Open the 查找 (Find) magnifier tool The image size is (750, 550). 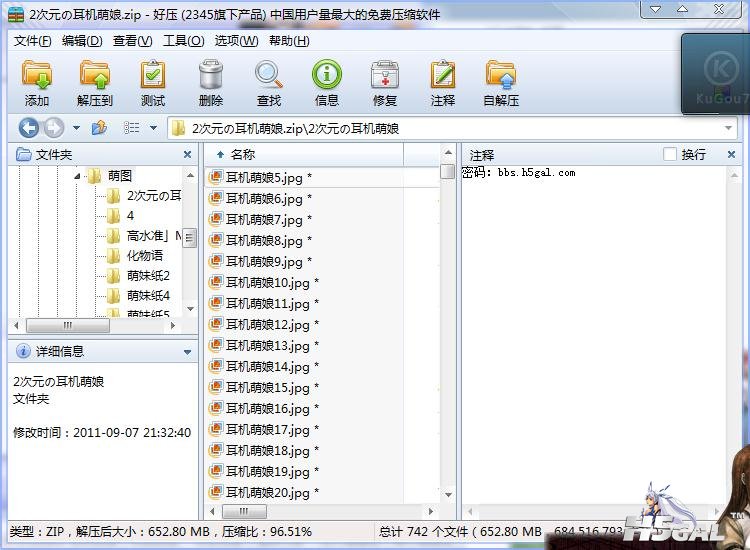point(269,80)
